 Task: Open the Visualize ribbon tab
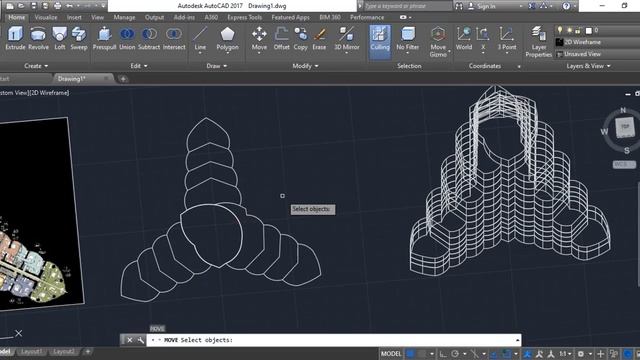46,17
